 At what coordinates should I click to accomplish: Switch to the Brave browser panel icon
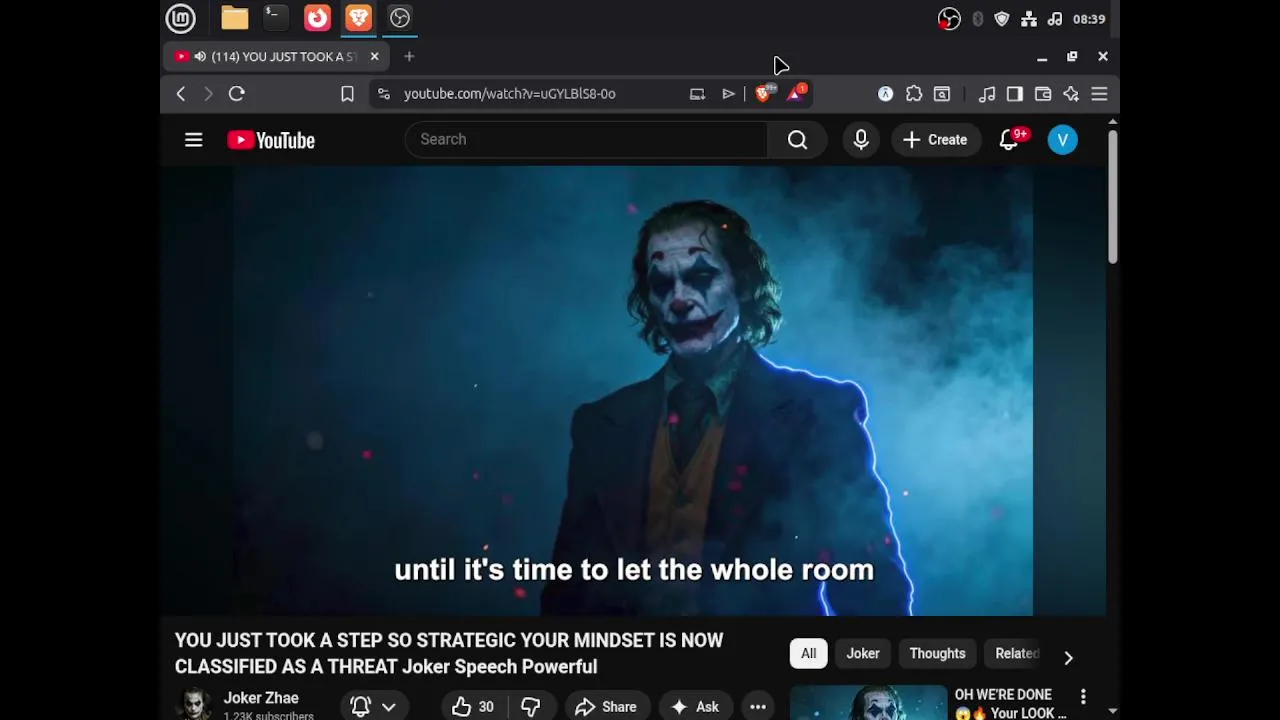pyautogui.click(x=358, y=18)
